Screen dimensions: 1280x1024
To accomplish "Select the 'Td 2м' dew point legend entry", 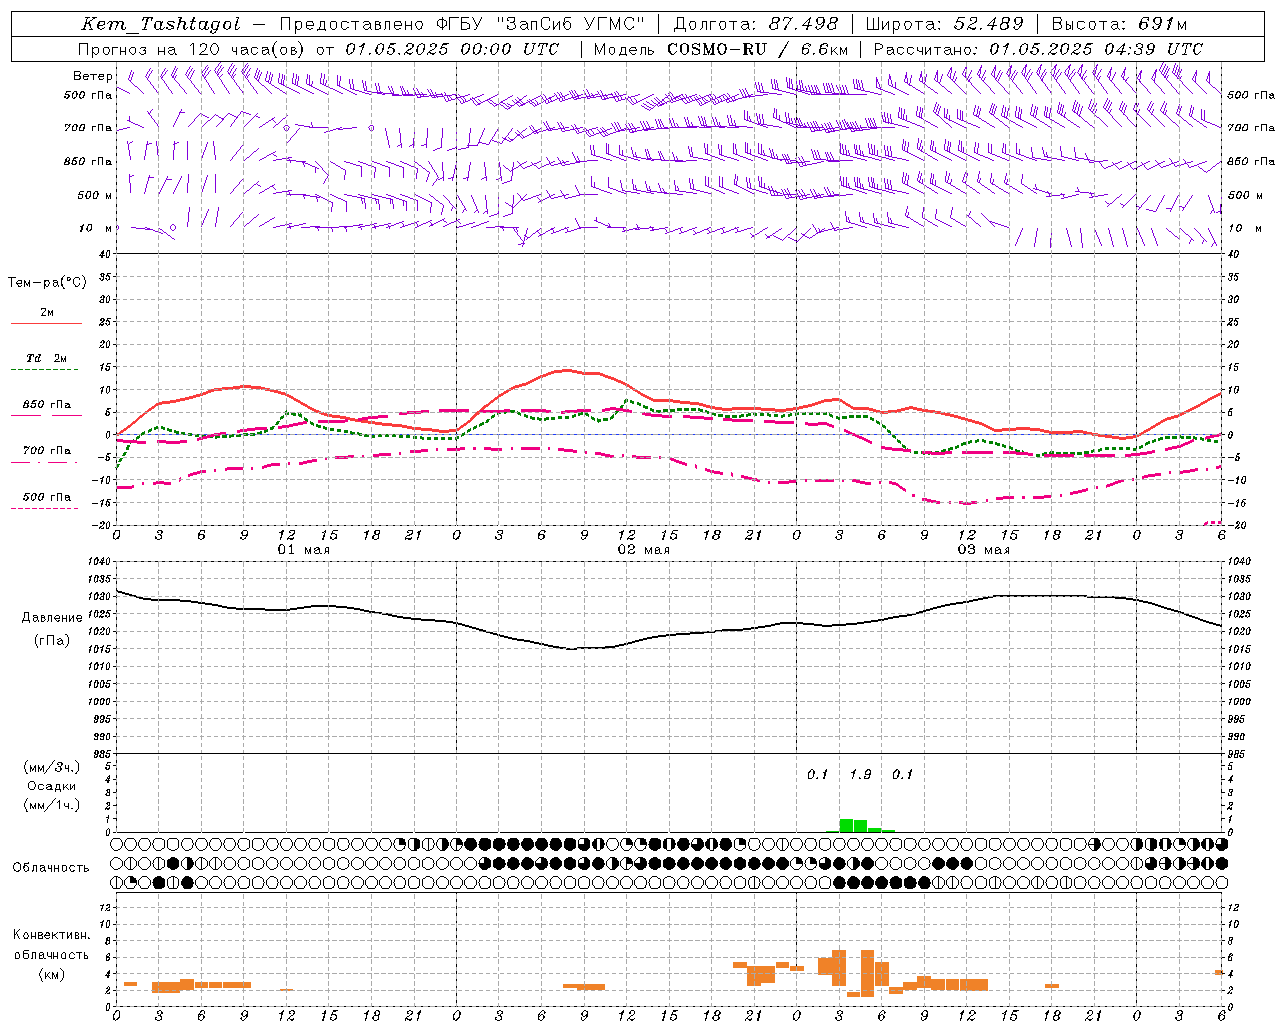I will (46, 358).
